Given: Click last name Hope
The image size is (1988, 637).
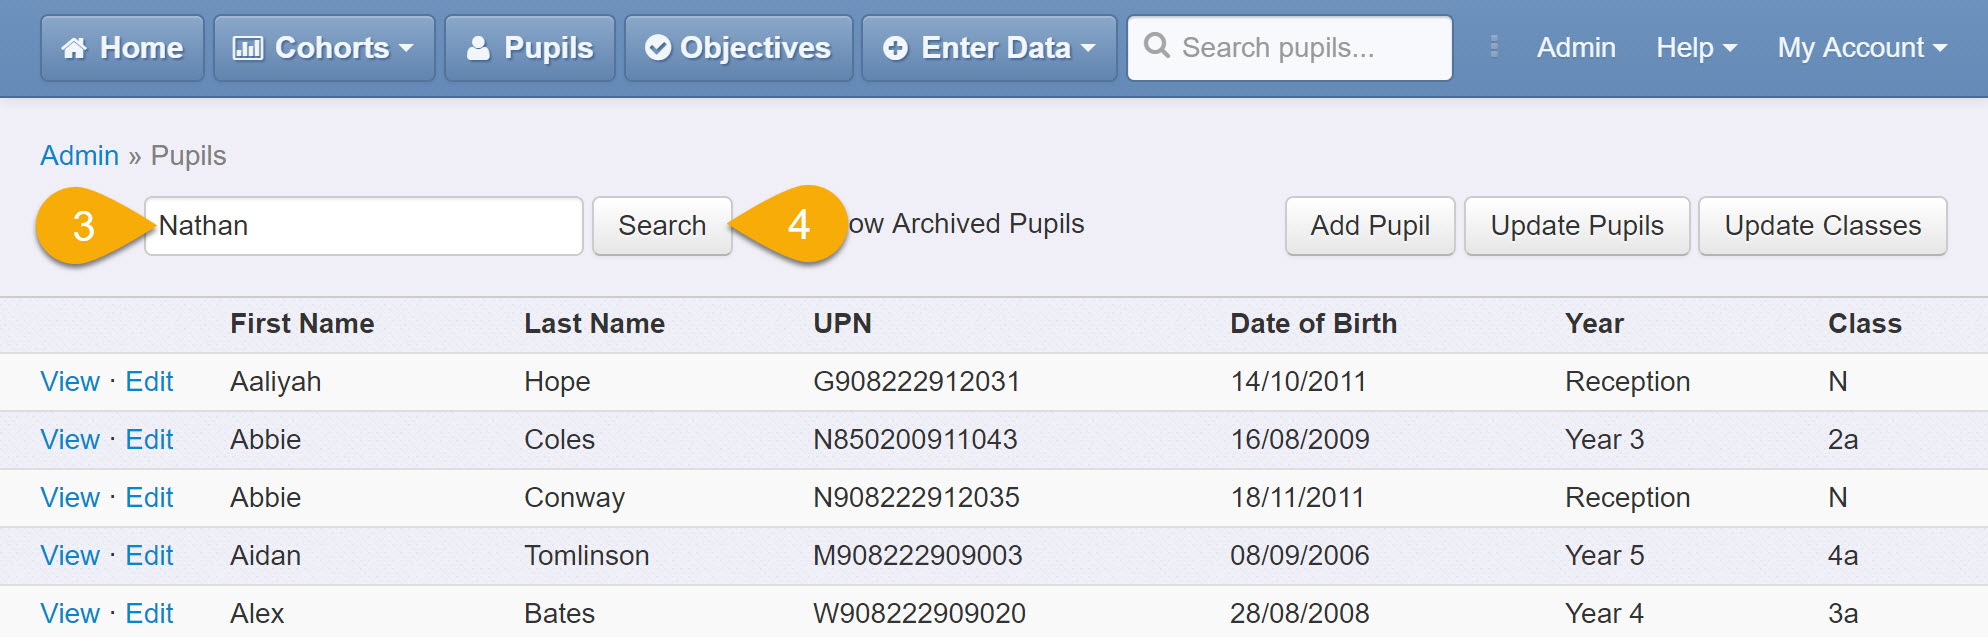Looking at the screenshot, I should [x=558, y=382].
